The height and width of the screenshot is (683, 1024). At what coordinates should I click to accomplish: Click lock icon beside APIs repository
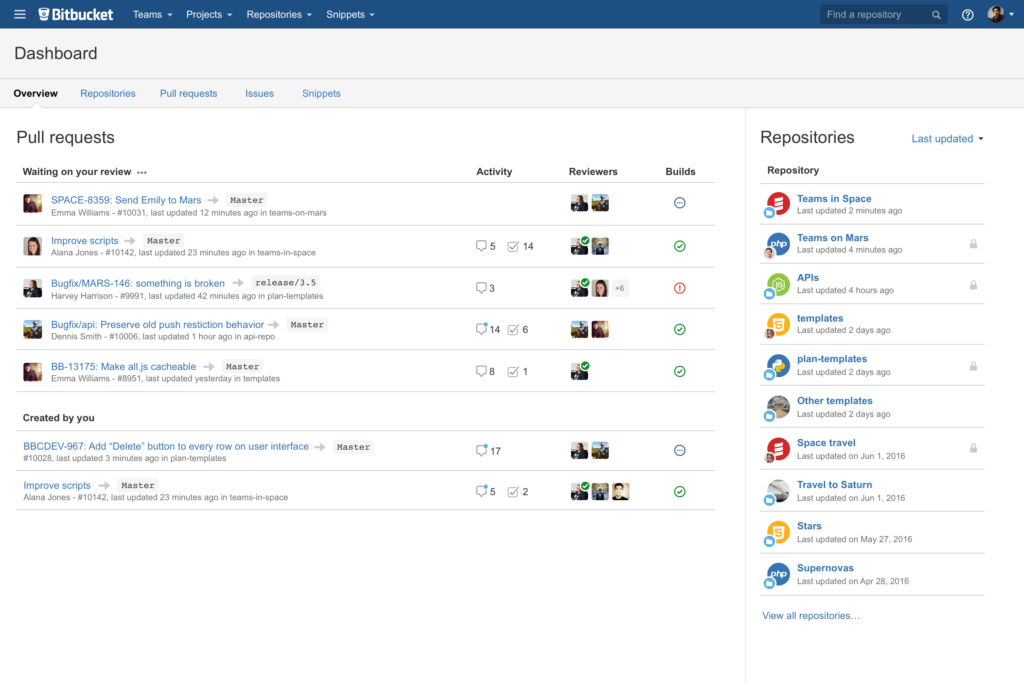(973, 285)
